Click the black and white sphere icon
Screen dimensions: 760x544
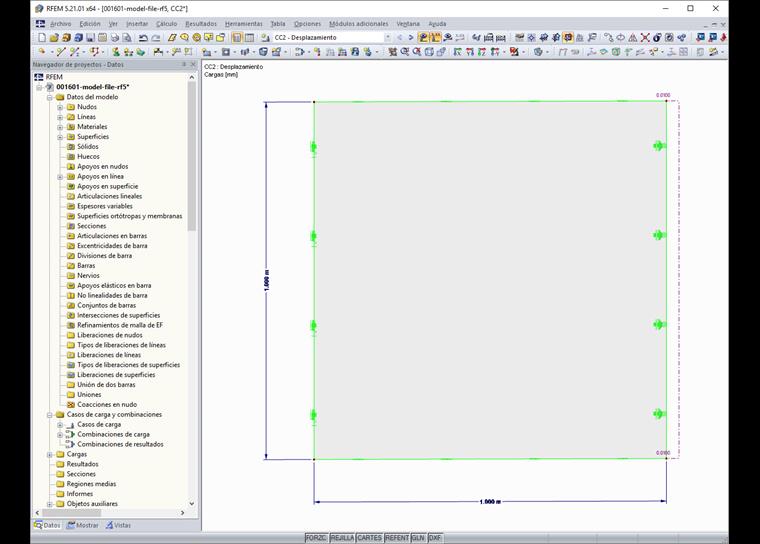657,37
